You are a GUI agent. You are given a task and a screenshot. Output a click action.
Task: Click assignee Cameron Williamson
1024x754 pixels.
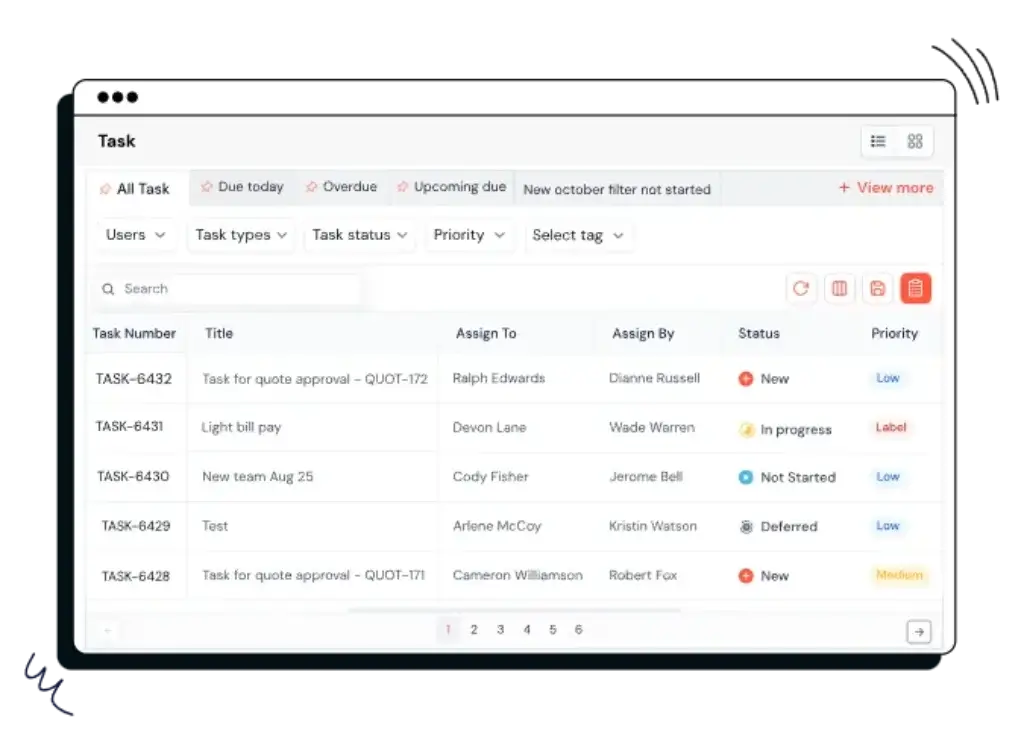[x=517, y=575]
